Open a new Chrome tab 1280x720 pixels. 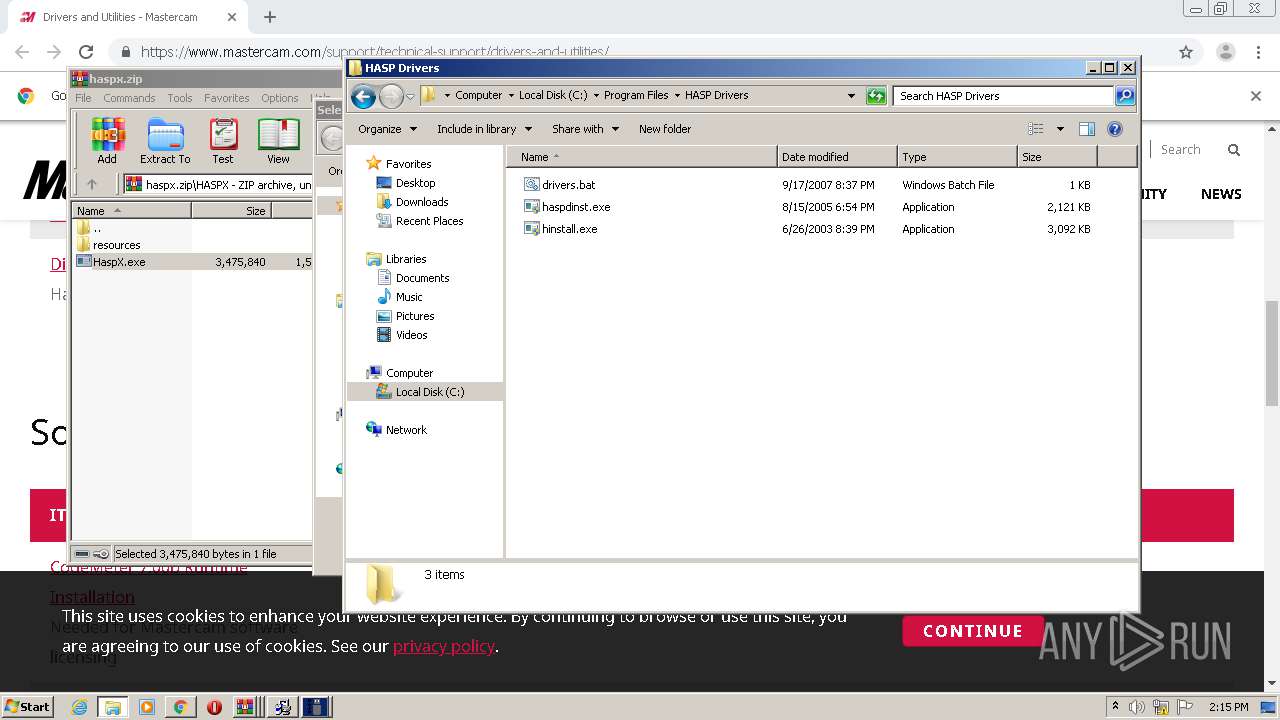click(x=270, y=17)
